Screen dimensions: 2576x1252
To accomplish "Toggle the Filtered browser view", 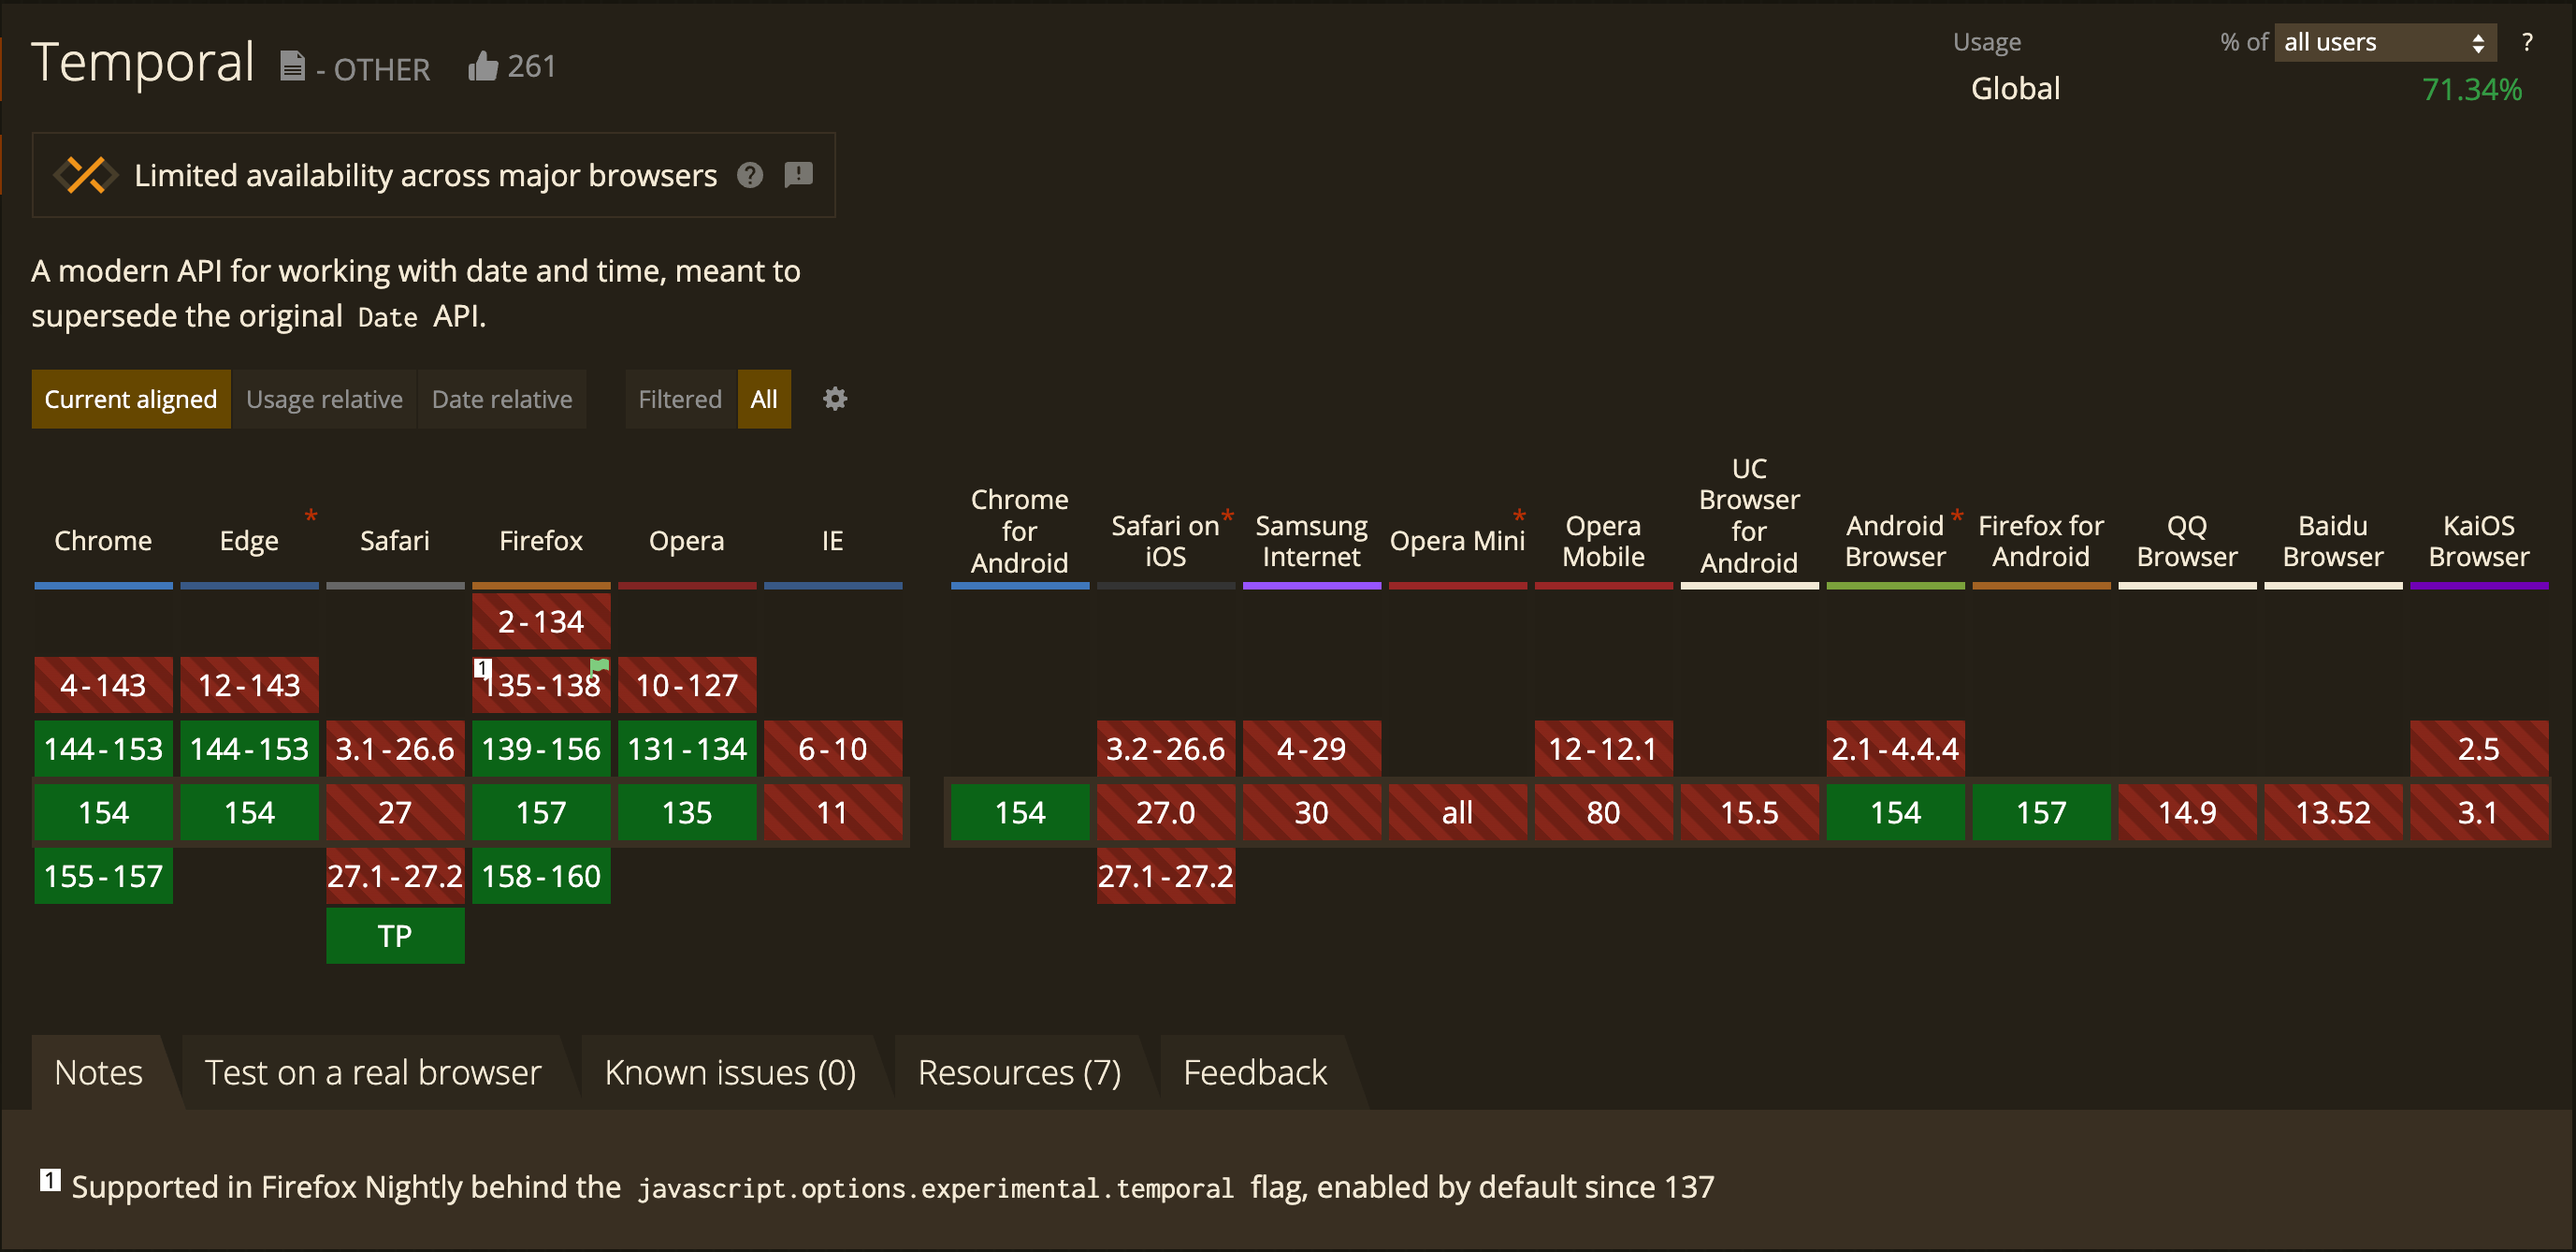I will pyautogui.click(x=680, y=399).
